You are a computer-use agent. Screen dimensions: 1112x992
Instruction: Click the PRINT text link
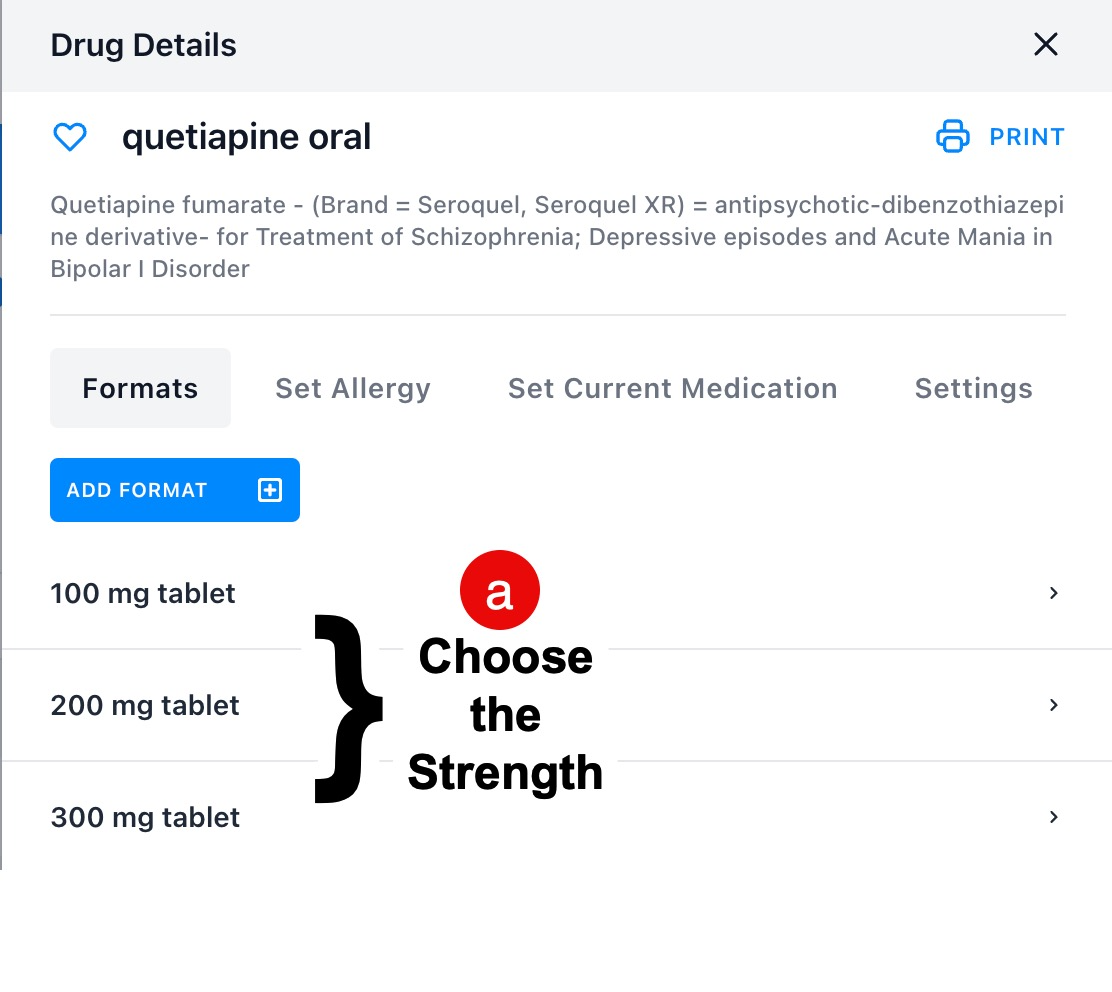pos(1027,137)
